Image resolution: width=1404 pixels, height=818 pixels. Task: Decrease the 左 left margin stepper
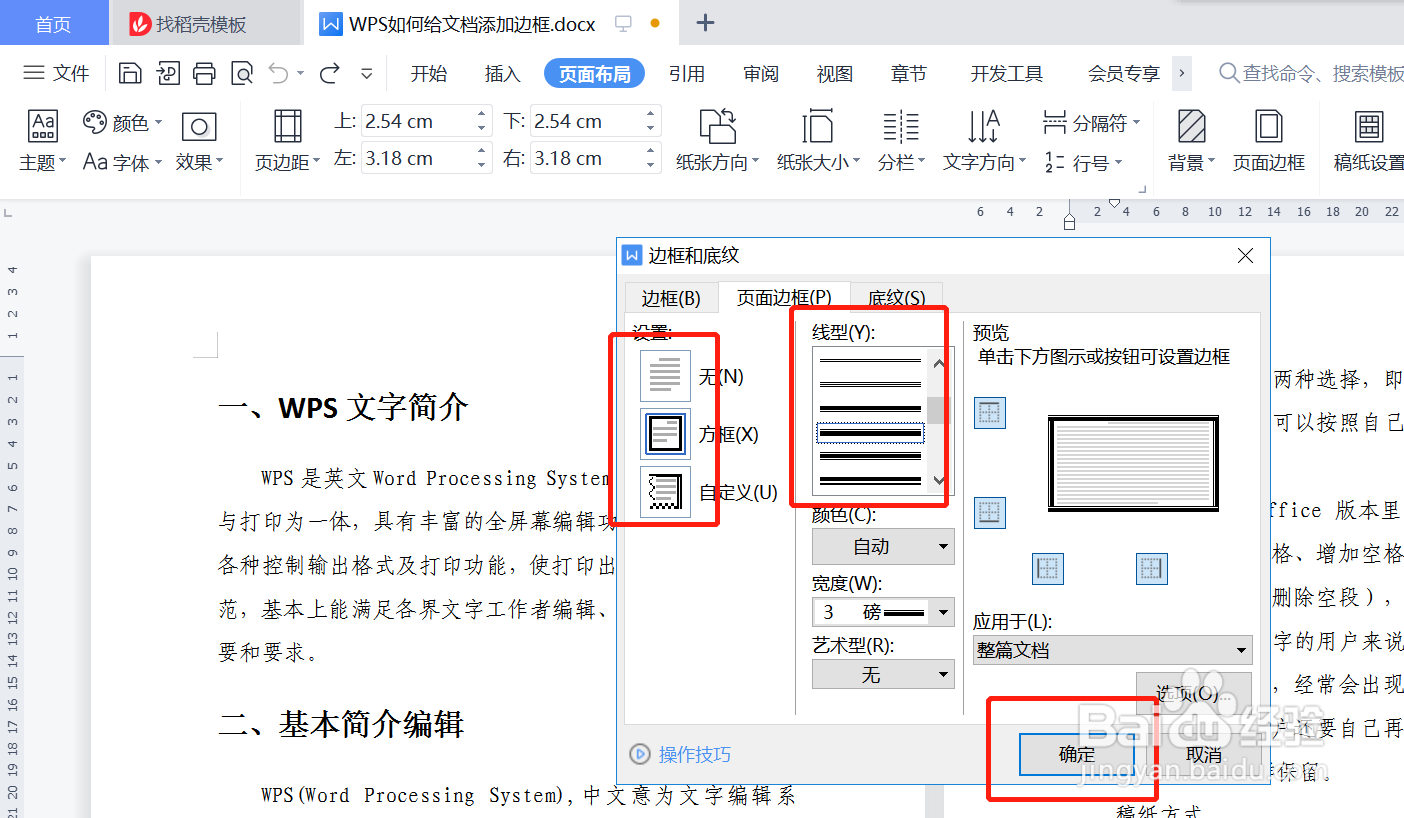pyautogui.click(x=483, y=165)
